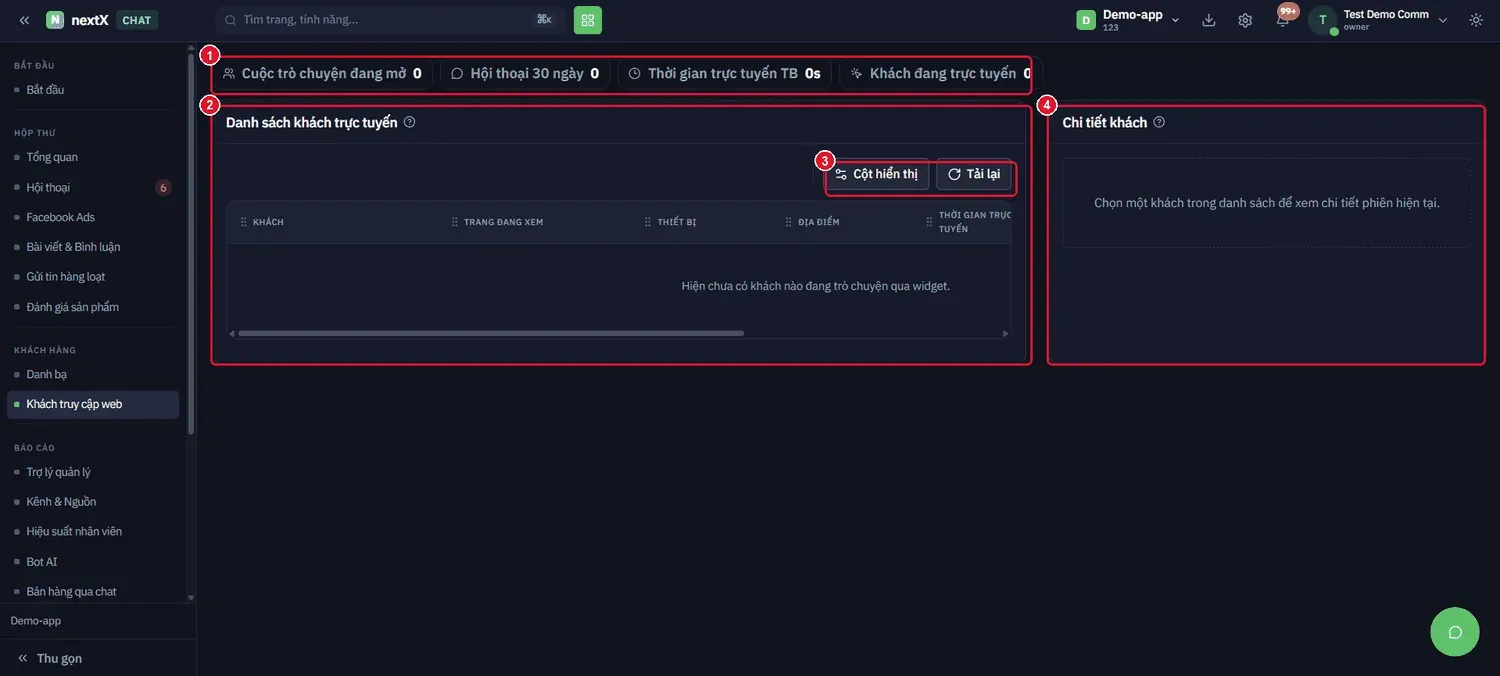1500x676 pixels.
Task: Click help icon beside Danh sách khách trực tuyến
Action: click(409, 122)
